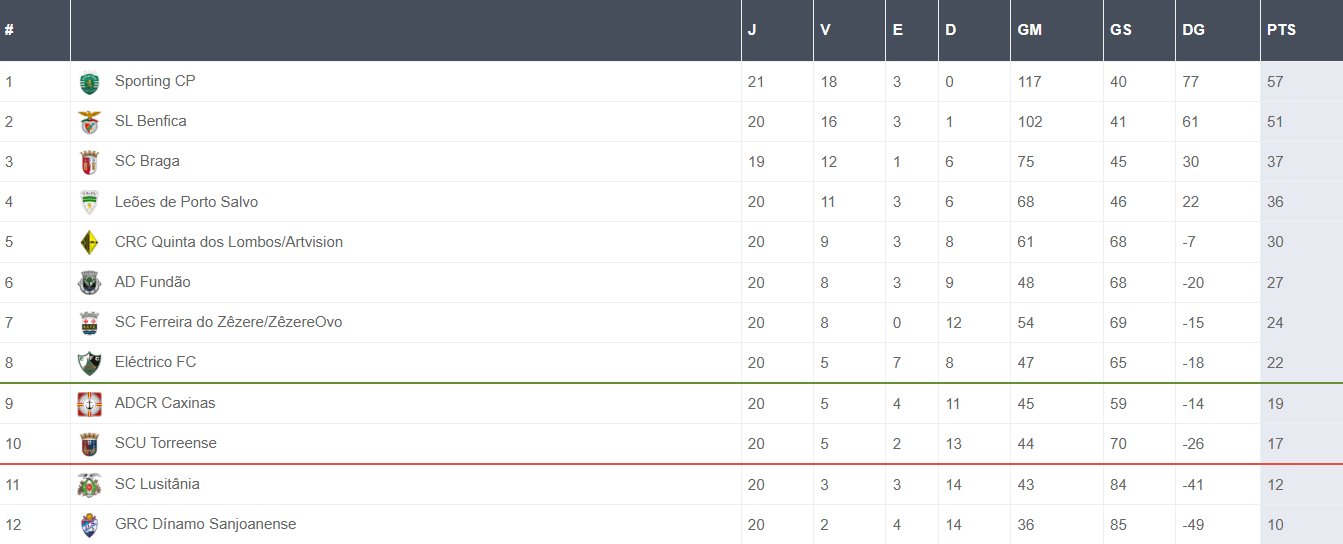Sort table by PTS column header
This screenshot has width=1343, height=544.
[x=1281, y=30]
